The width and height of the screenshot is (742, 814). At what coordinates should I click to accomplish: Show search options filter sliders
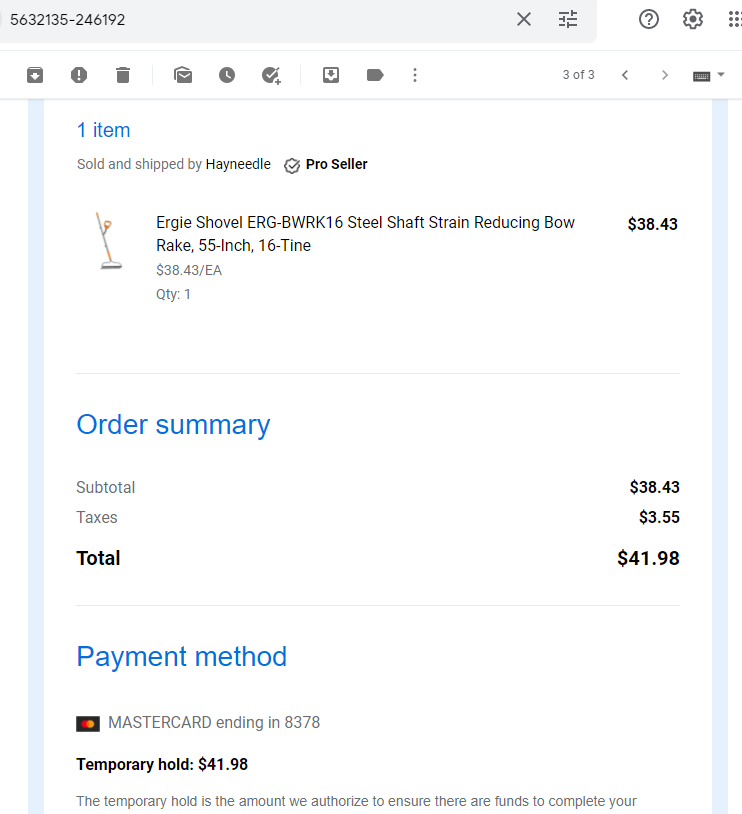568,19
